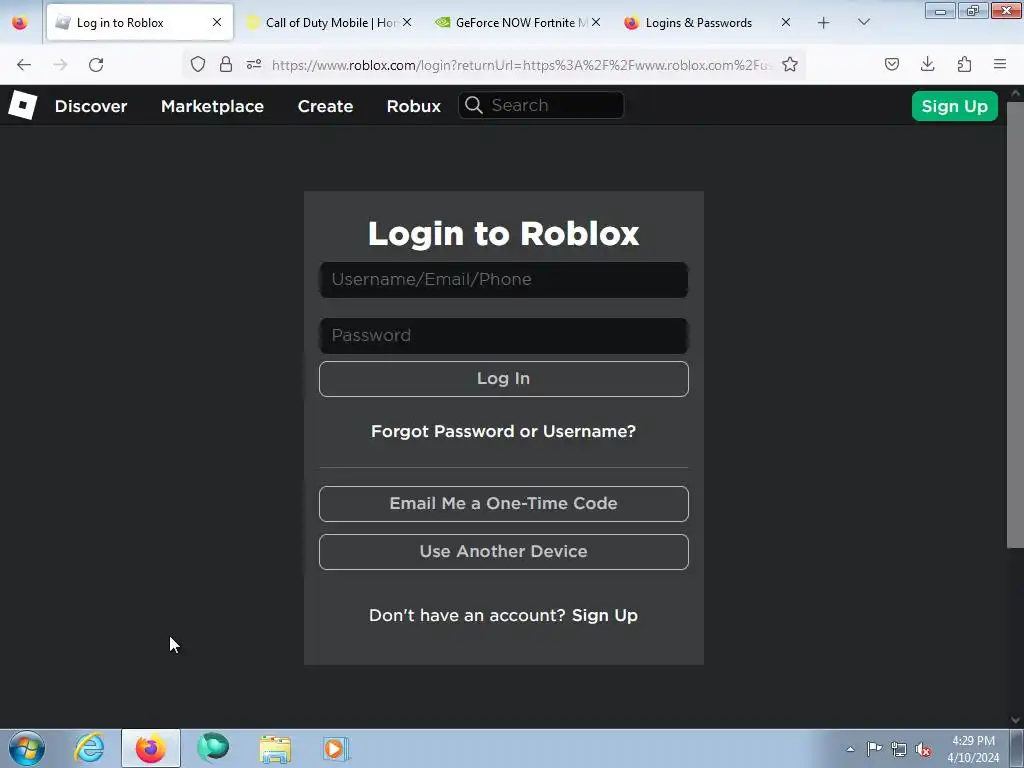This screenshot has height=768, width=1024.
Task: Close the GeForce NOW Fortnite tab
Action: (x=596, y=22)
